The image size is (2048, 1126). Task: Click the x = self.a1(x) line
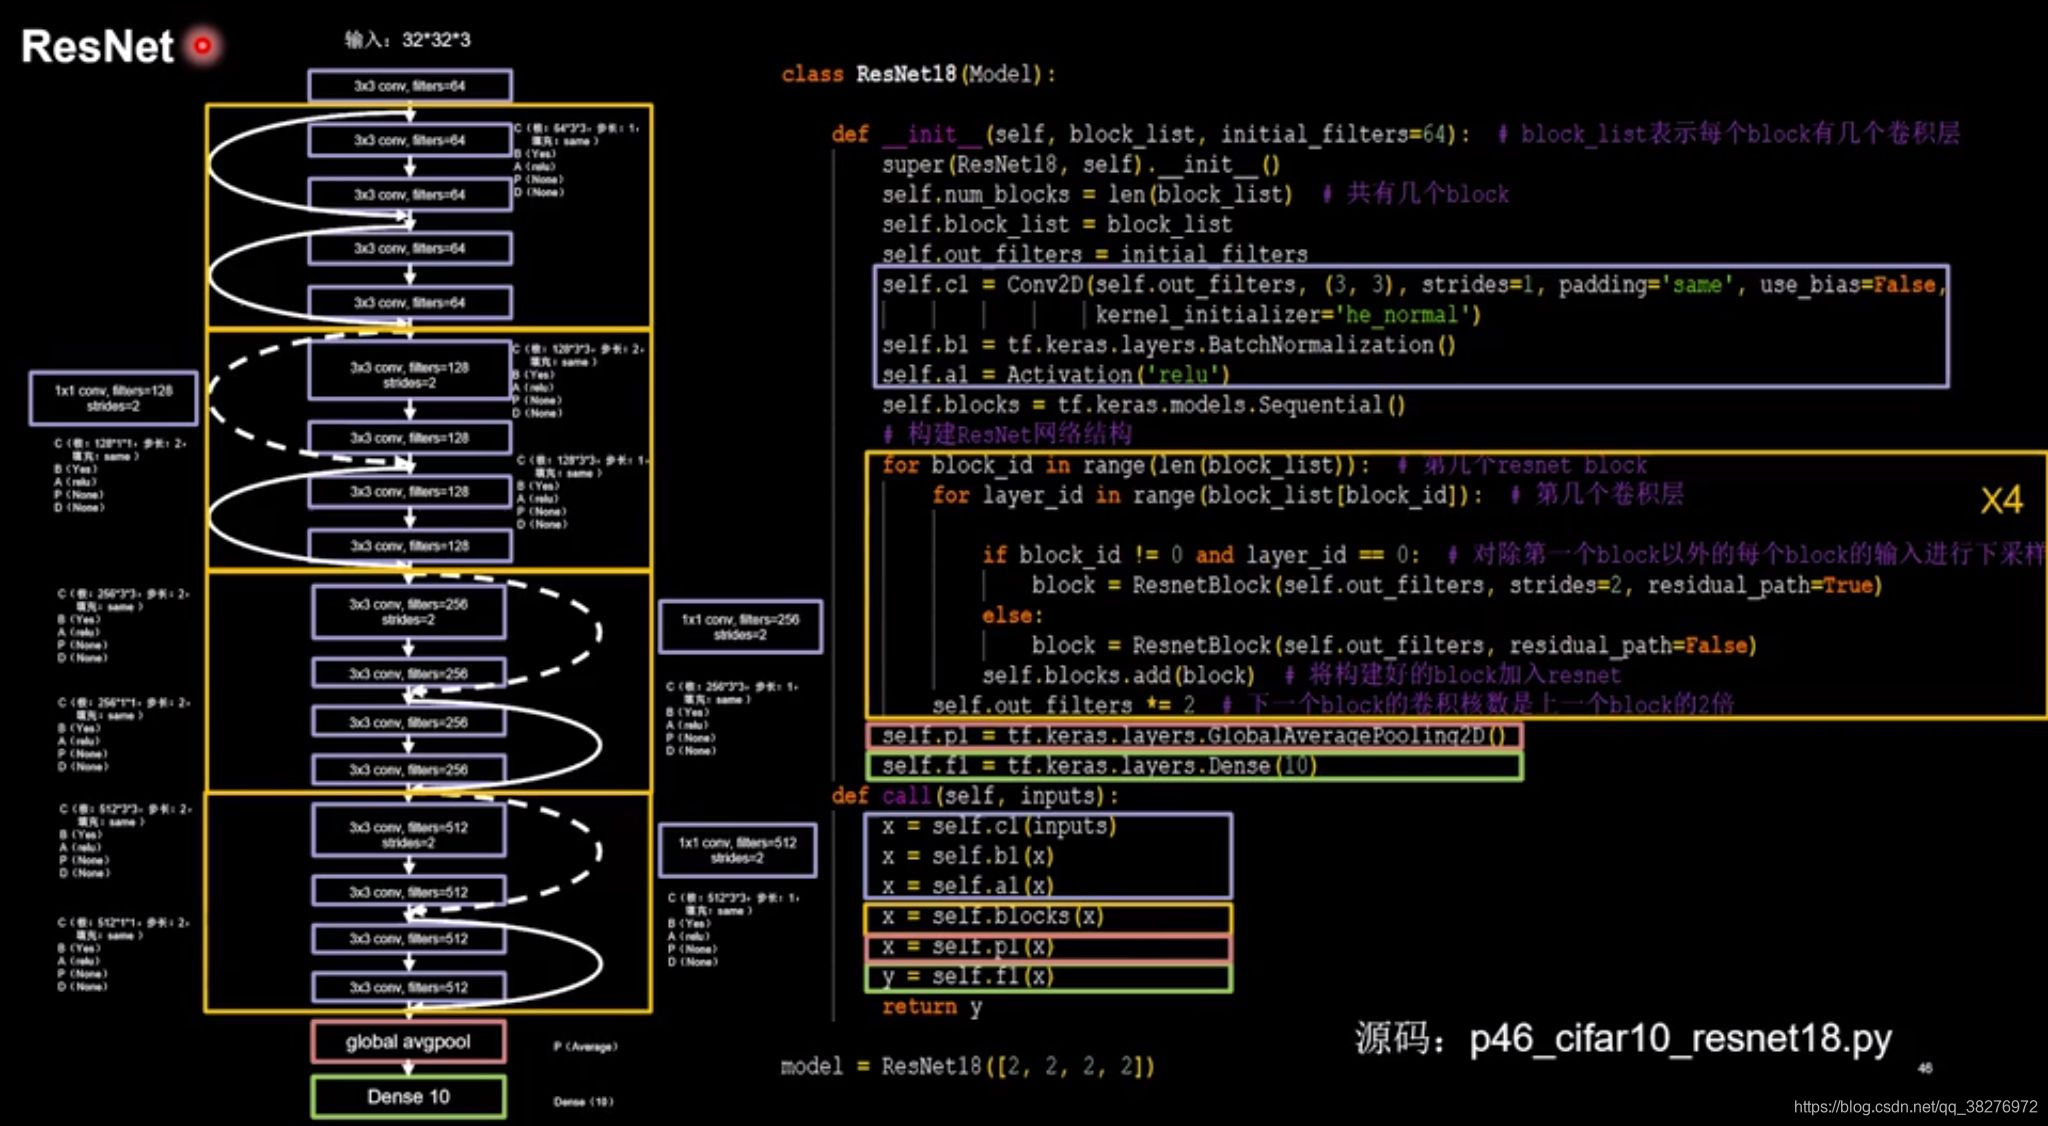[x=968, y=886]
